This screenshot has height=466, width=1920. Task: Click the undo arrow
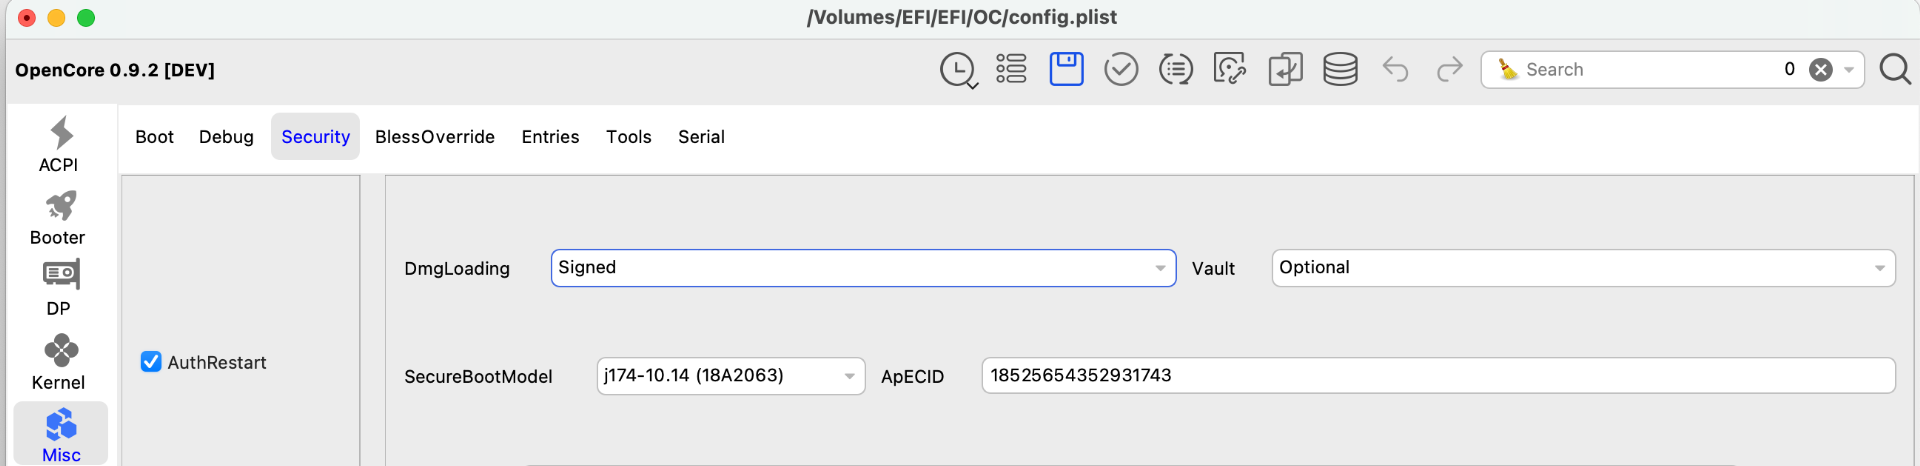1395,69
